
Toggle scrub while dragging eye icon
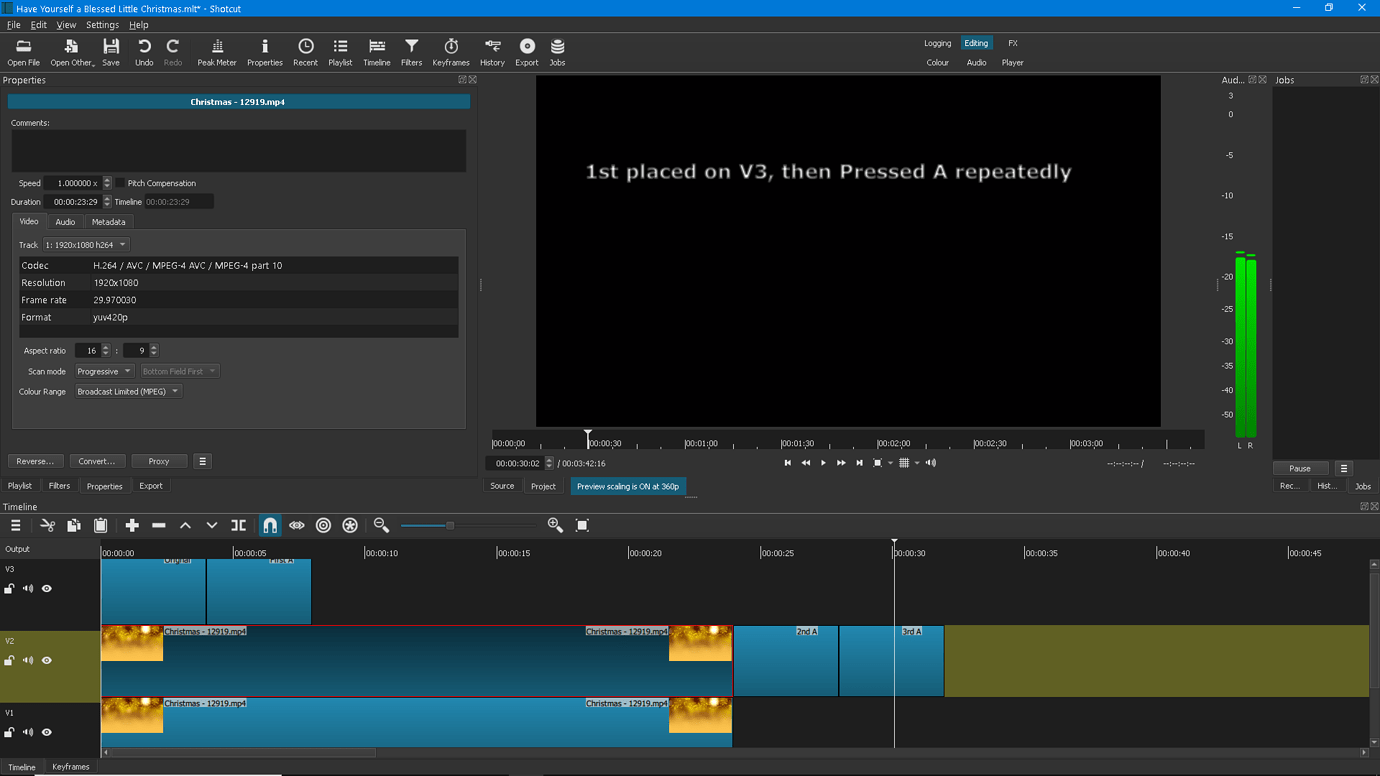click(x=297, y=526)
